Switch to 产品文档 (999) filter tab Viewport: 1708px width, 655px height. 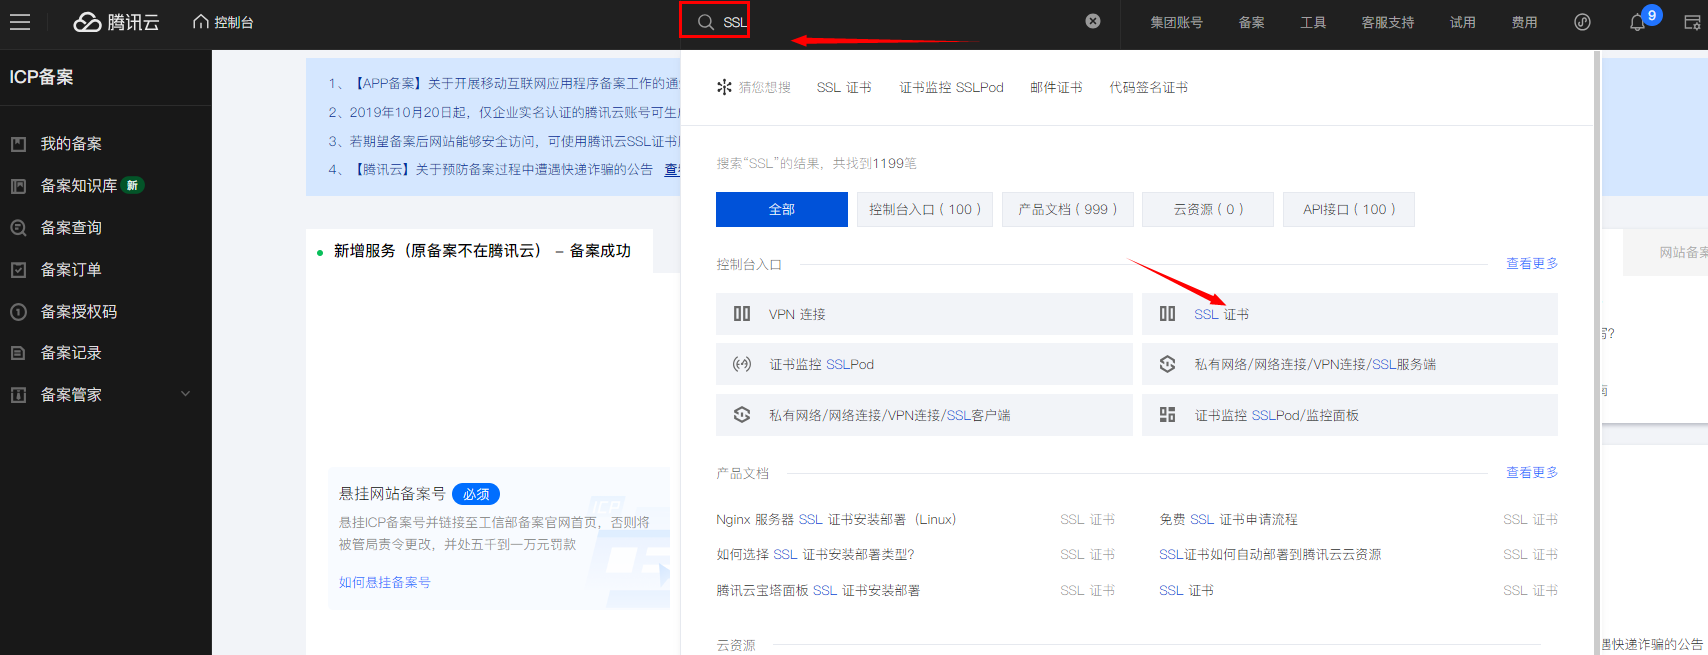pos(1067,209)
